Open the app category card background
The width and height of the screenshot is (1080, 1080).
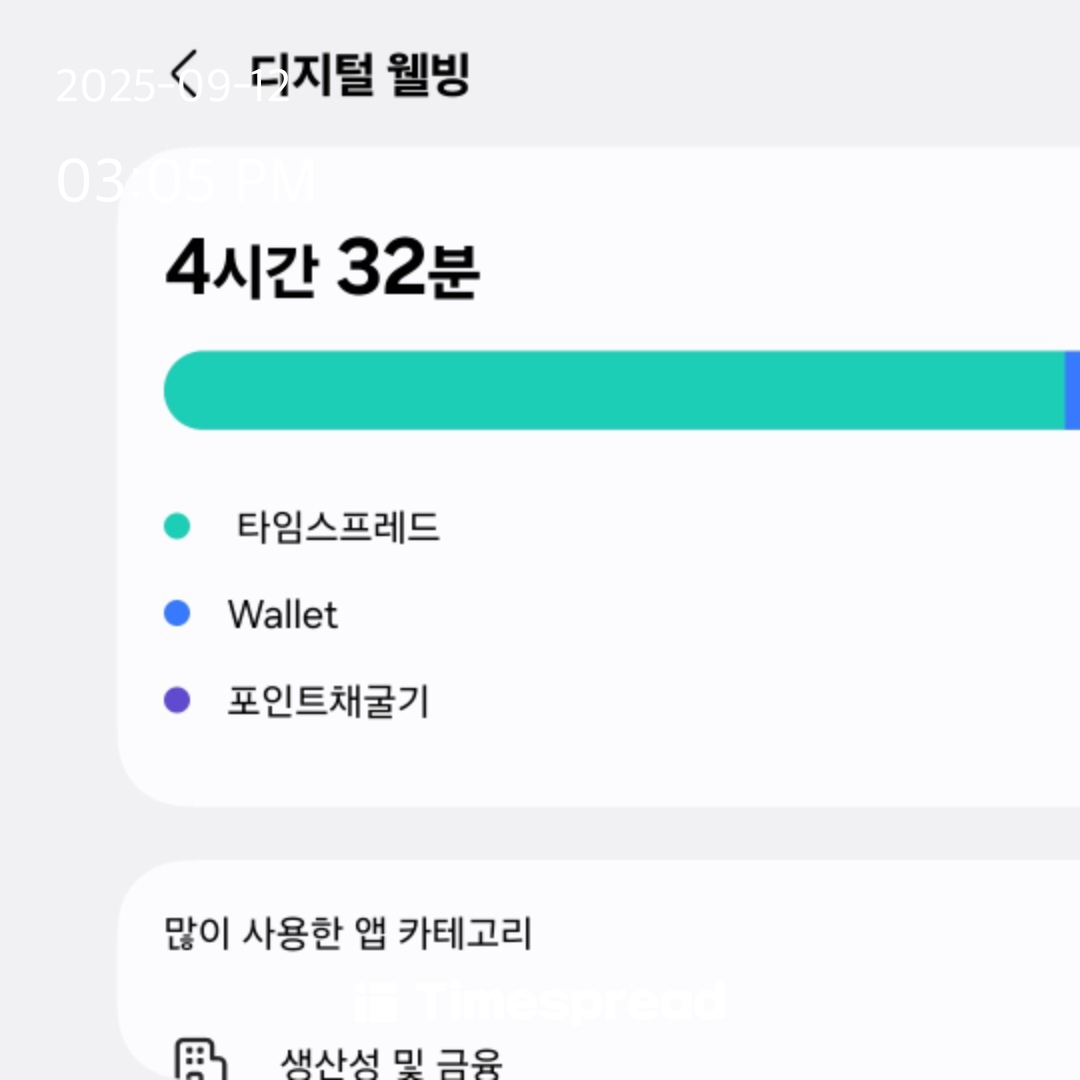[599, 970]
